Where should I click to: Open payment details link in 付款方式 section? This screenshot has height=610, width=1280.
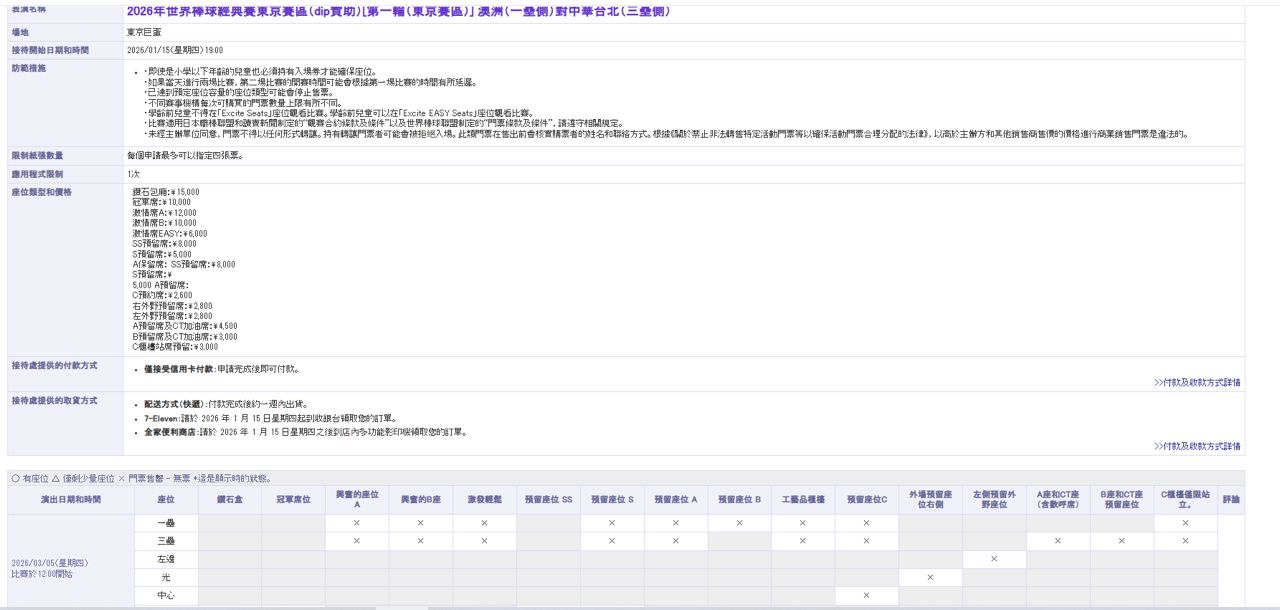pos(1197,382)
